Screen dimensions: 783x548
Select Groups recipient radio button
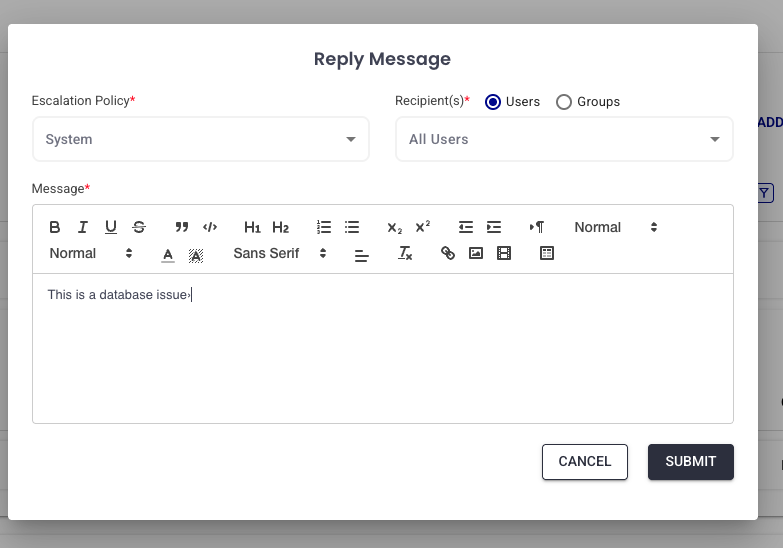coord(564,102)
